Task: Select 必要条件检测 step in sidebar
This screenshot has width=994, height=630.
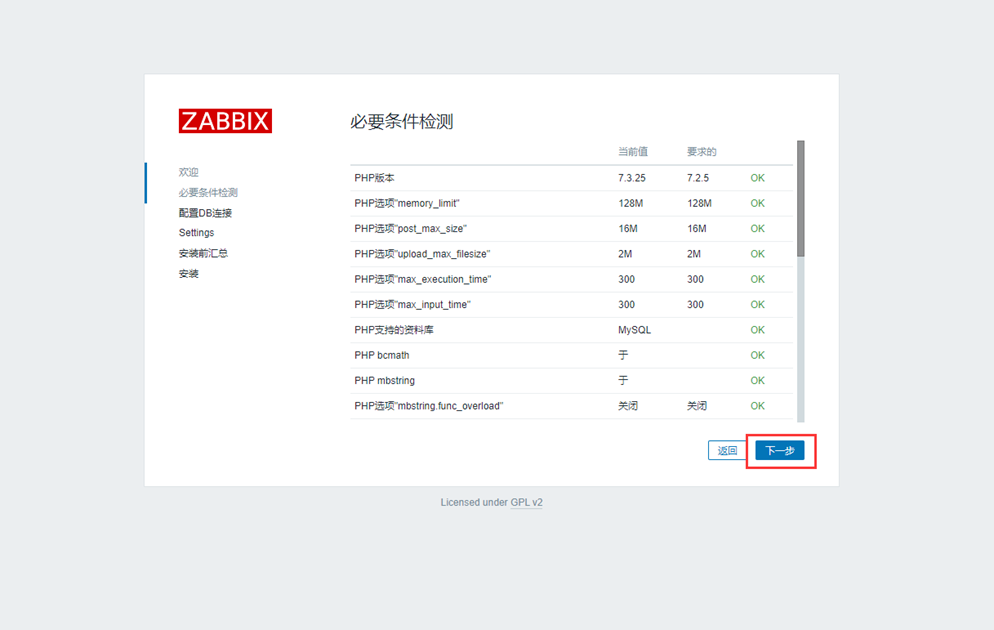Action: click(x=208, y=192)
